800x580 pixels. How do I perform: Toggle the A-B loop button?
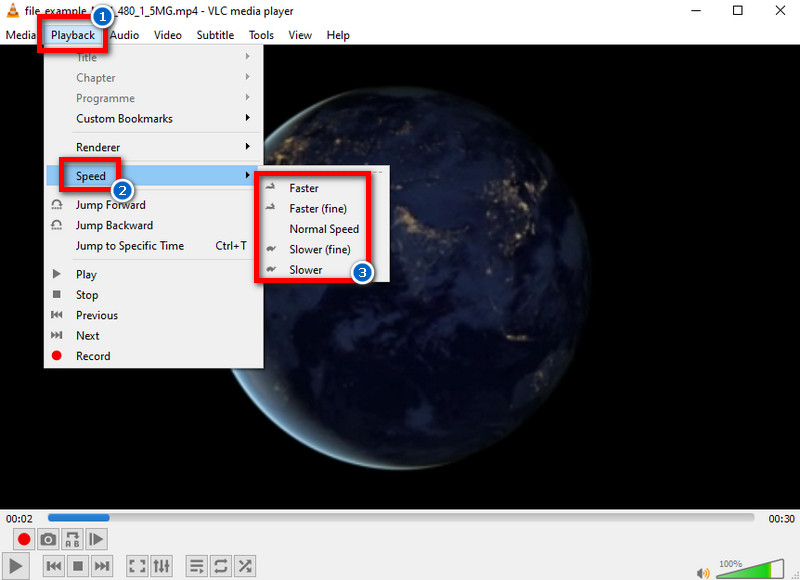(72, 539)
